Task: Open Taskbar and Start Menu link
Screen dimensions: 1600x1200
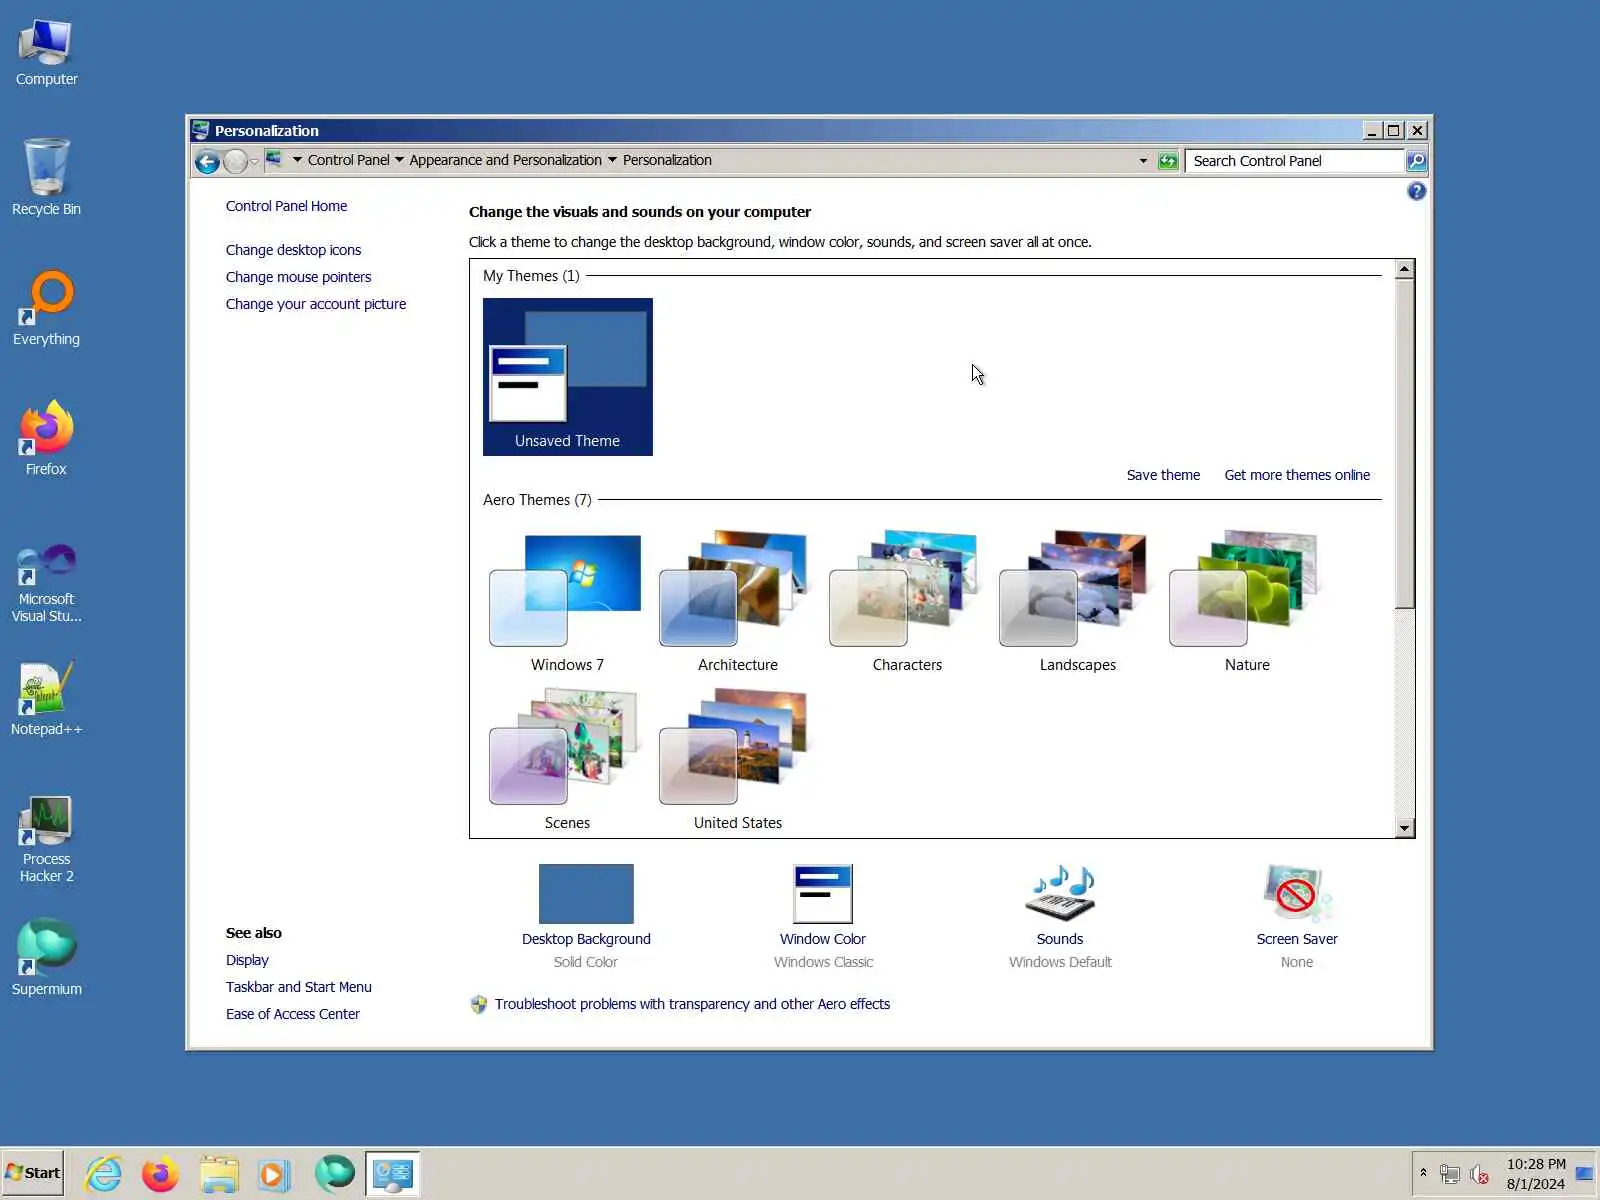Action: tap(298, 987)
